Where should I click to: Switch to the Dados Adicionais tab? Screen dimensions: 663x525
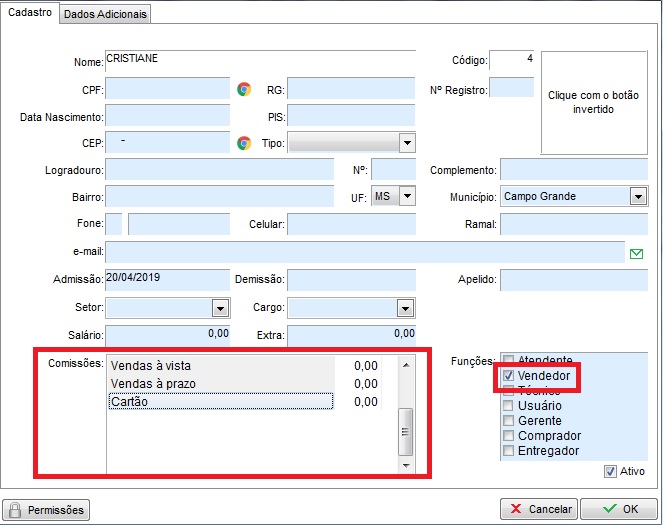tap(107, 14)
